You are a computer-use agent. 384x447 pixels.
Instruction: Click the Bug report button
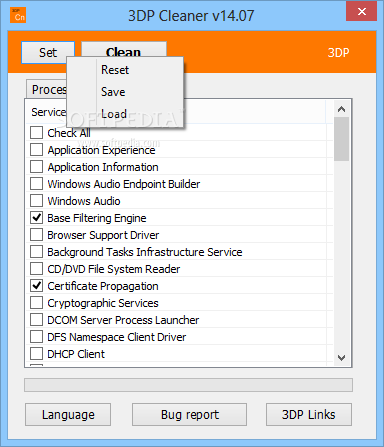point(190,414)
